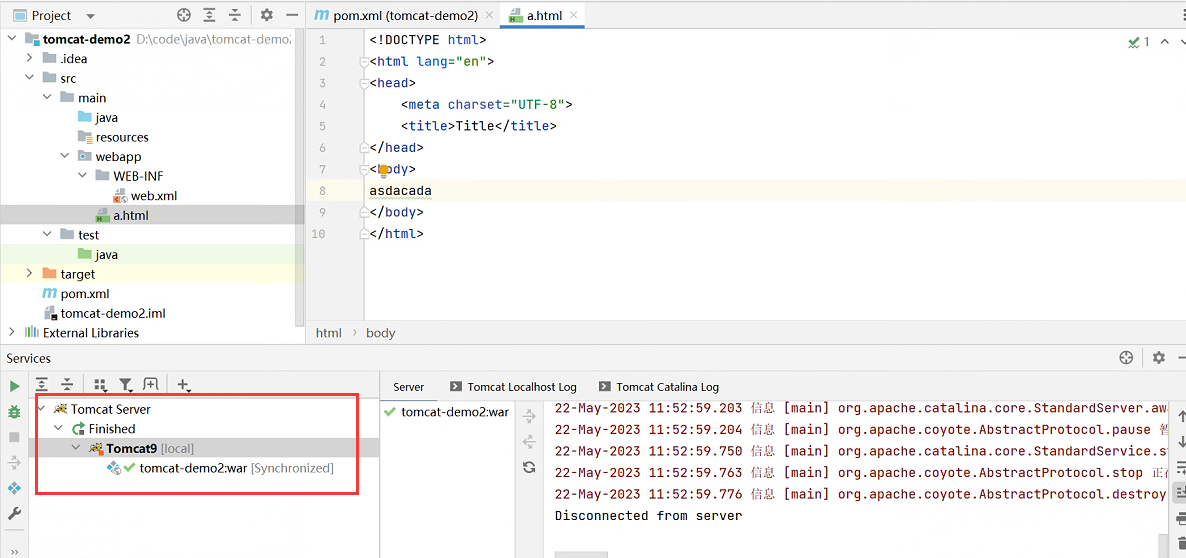
Task: Click Open in New Tab icon in Services
Action: pyautogui.click(x=151, y=384)
